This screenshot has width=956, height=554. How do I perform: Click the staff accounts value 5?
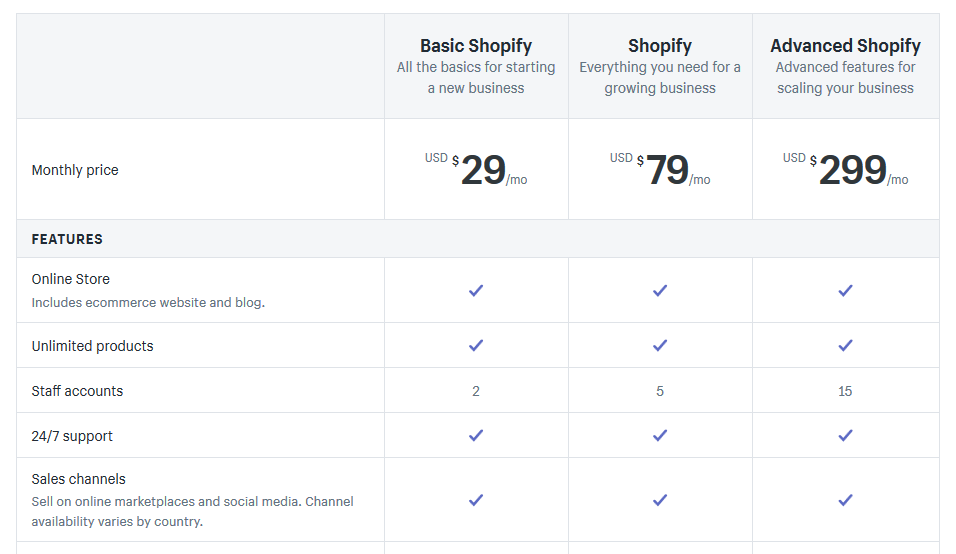pos(660,391)
